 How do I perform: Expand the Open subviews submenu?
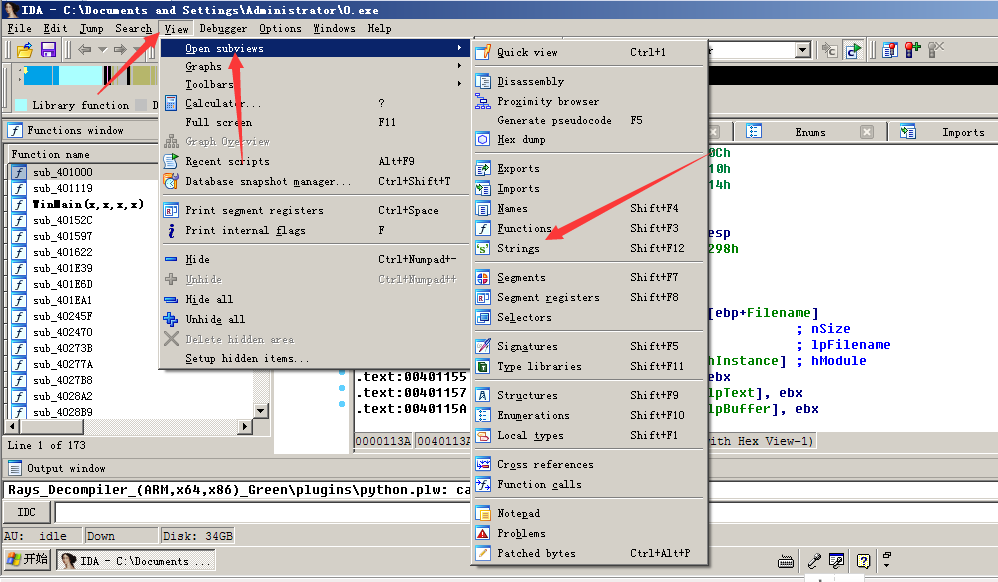pos(315,48)
